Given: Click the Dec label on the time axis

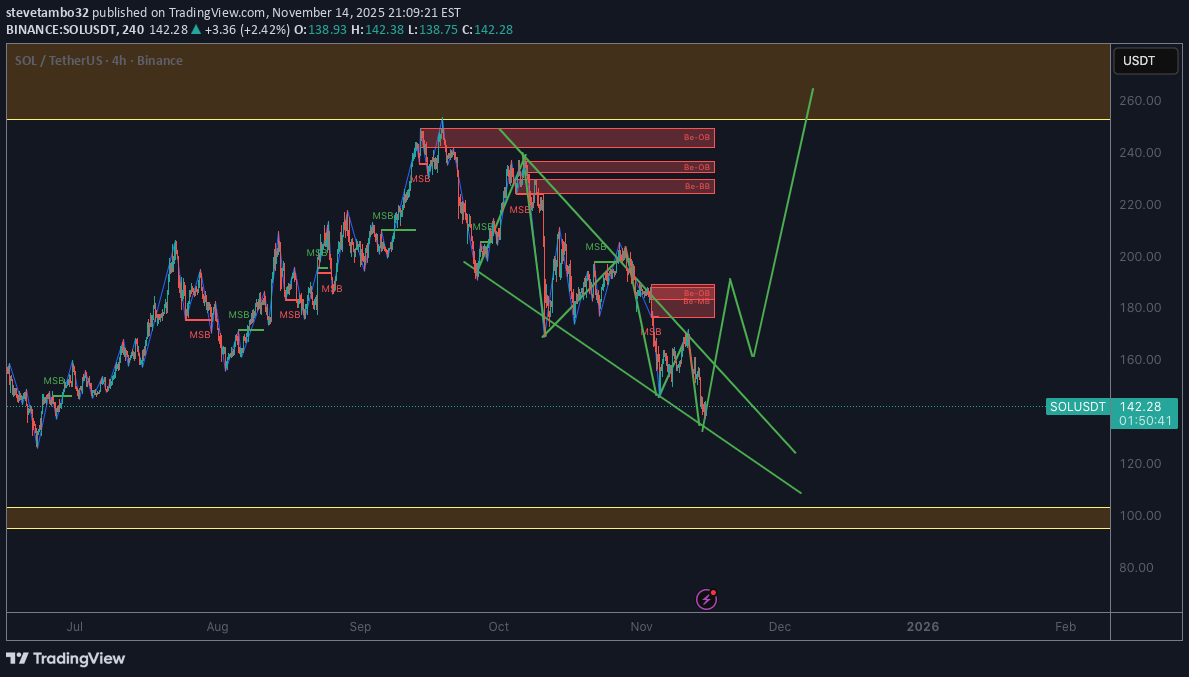Looking at the screenshot, I should coord(780,627).
